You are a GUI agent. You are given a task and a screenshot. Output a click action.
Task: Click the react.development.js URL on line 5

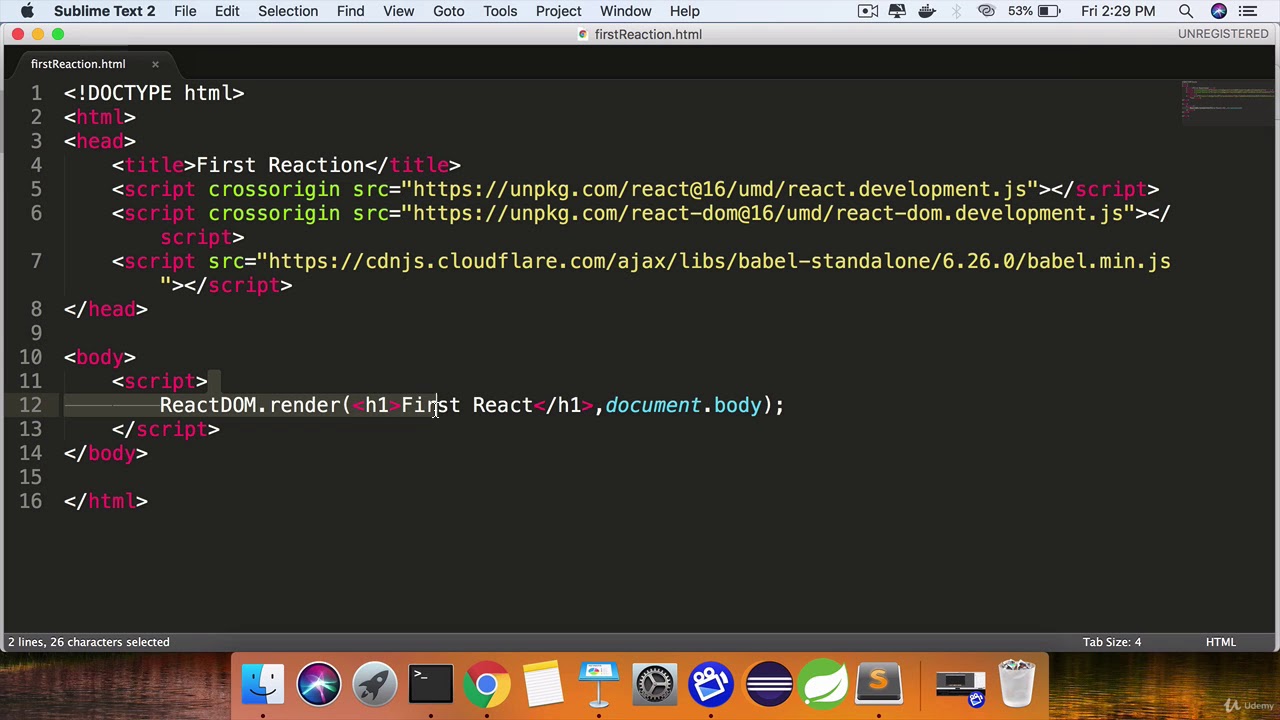tap(720, 189)
